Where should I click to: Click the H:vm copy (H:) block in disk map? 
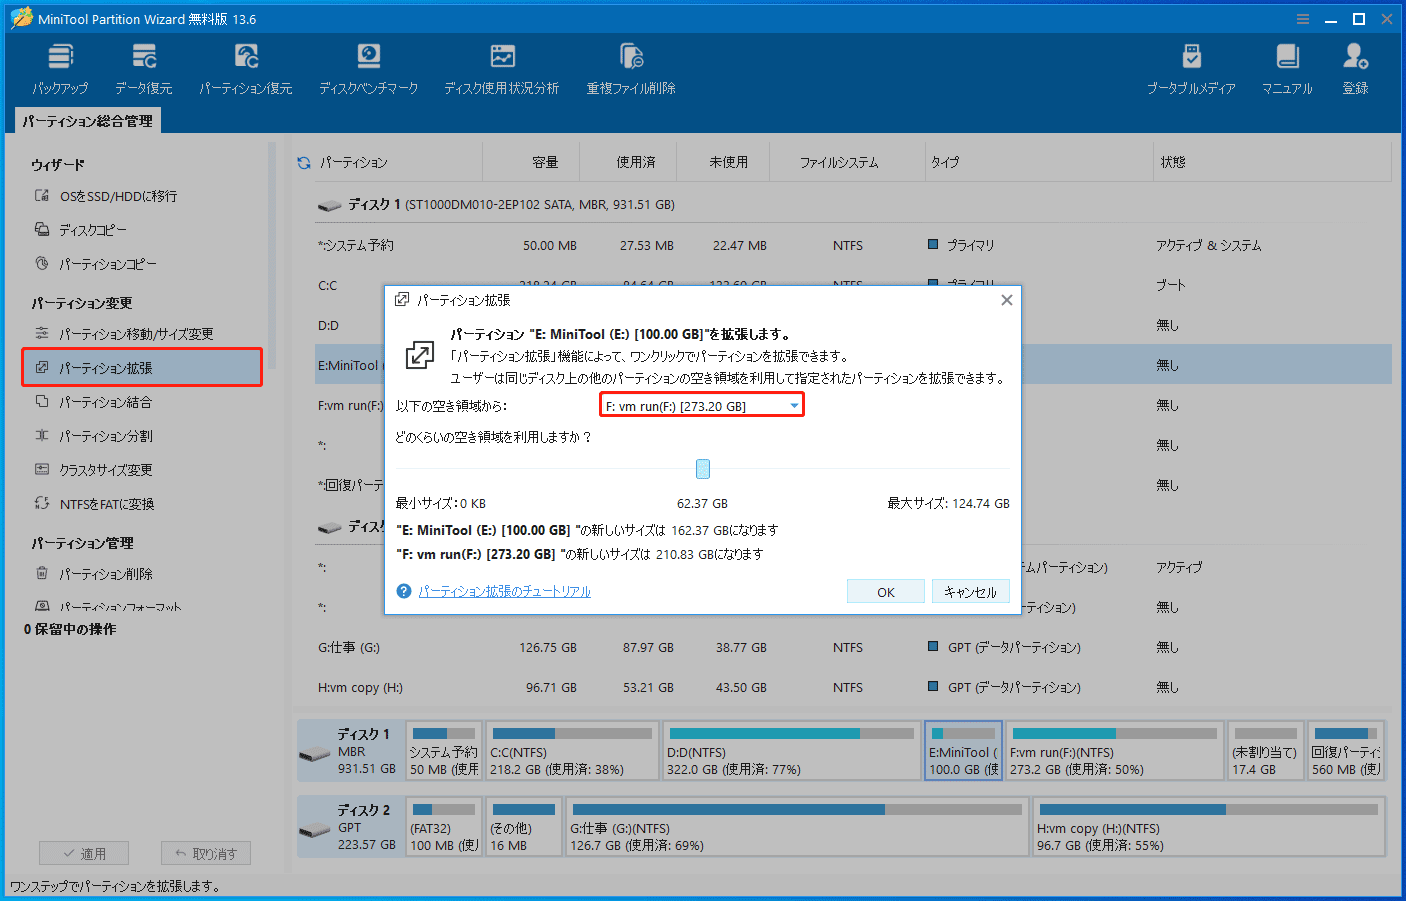click(x=1209, y=827)
